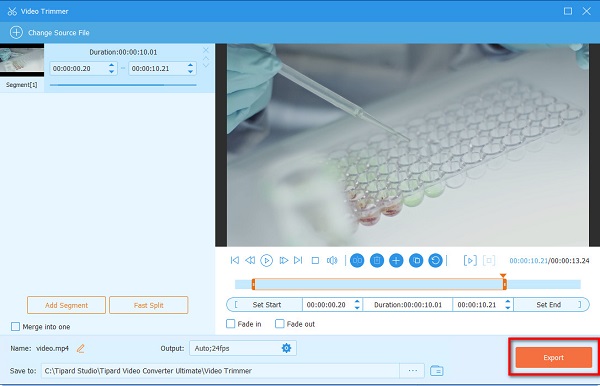The image size is (600, 386).
Task: Open output settings gear icon
Action: tap(286, 348)
